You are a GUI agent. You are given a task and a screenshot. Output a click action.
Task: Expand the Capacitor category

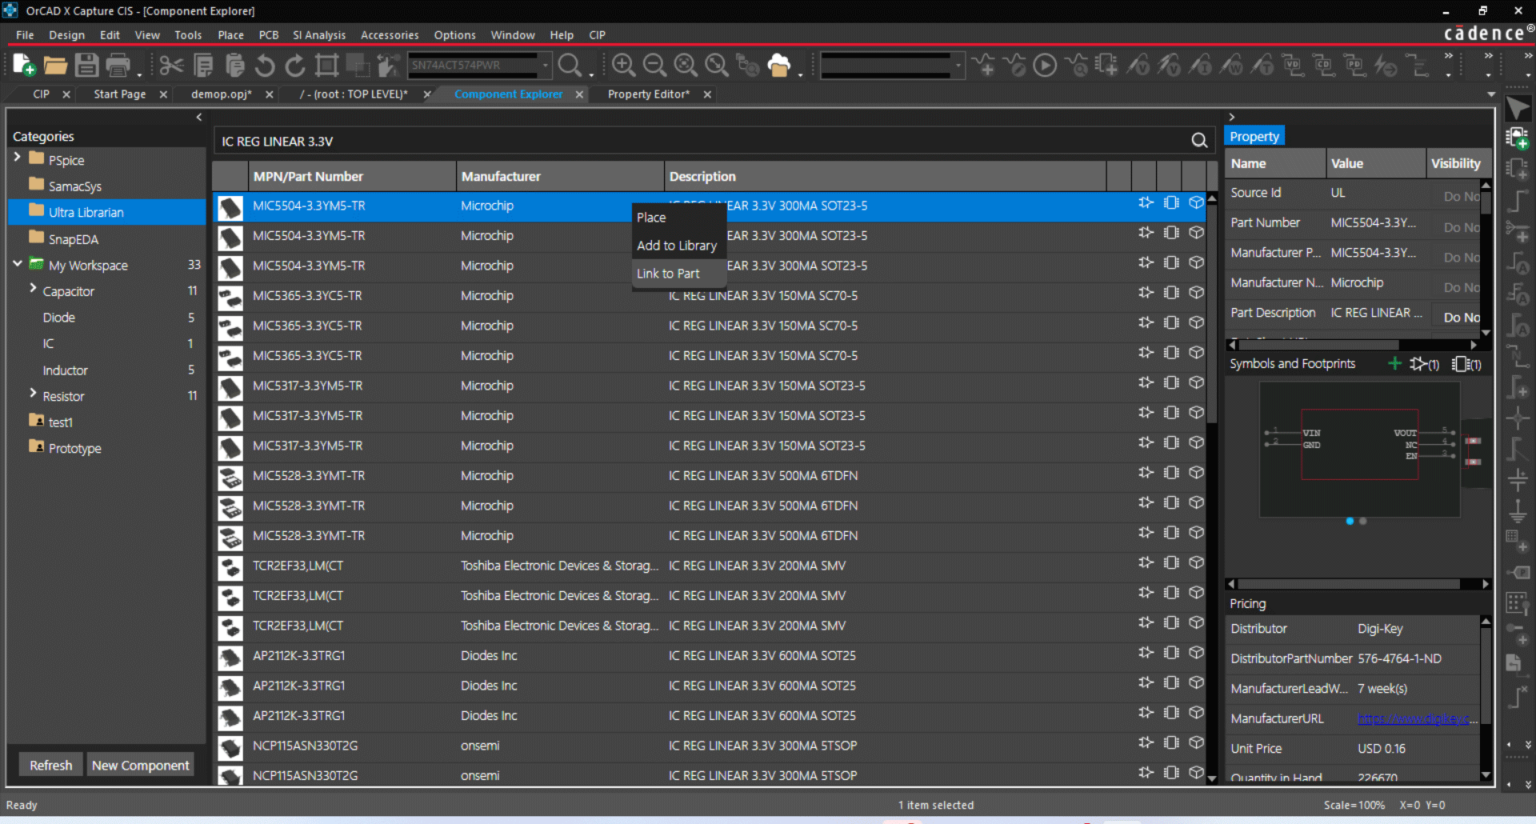click(x=33, y=290)
